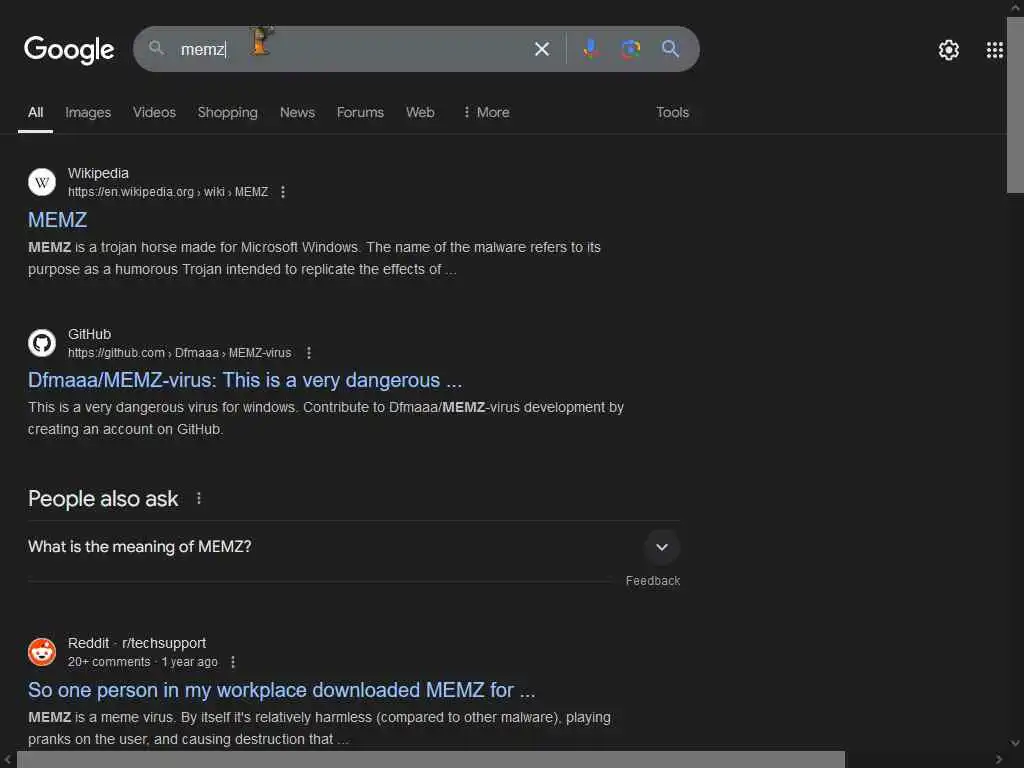Expand "What is the meaning of MEMZ?"
The height and width of the screenshot is (768, 1024).
(662, 547)
